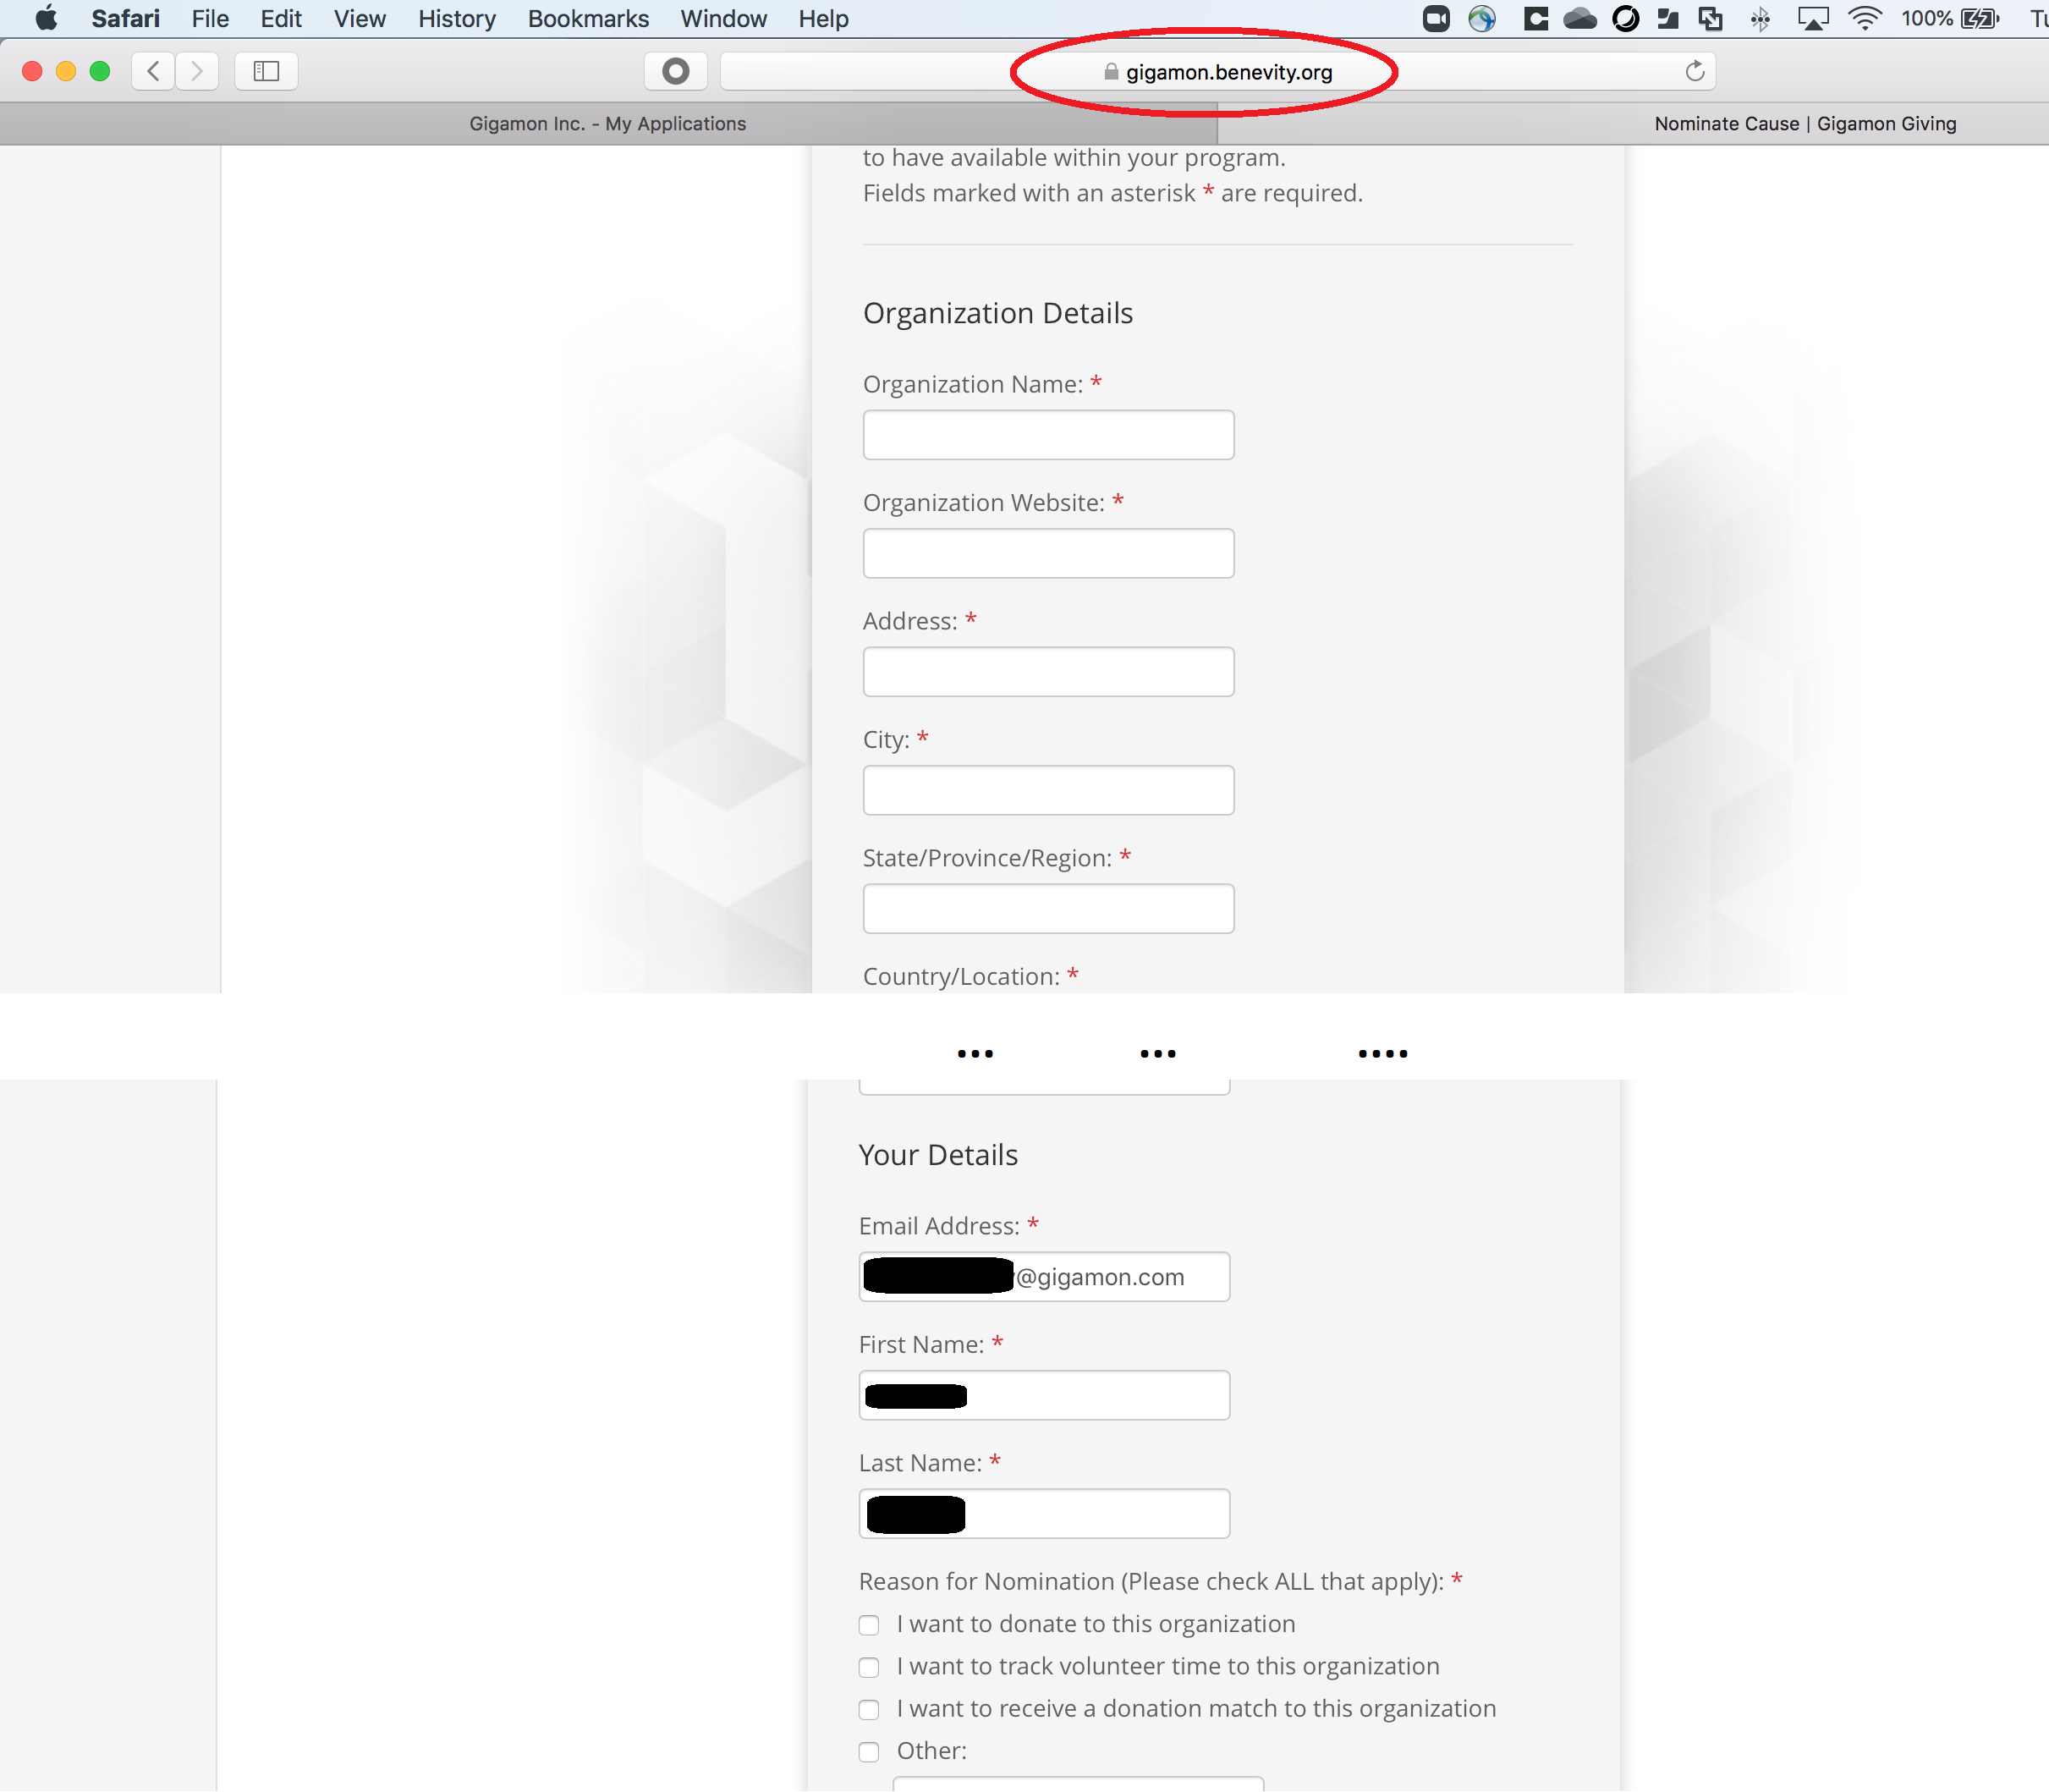This screenshot has height=1792, width=2049.
Task: Open the Safari menu
Action: coord(125,18)
